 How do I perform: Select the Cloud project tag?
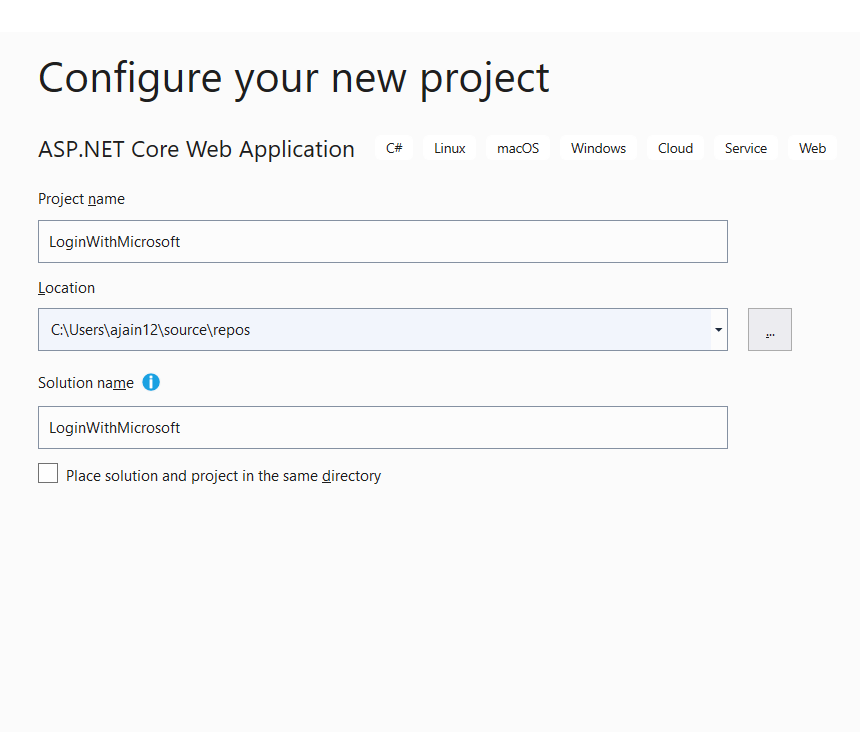(675, 147)
